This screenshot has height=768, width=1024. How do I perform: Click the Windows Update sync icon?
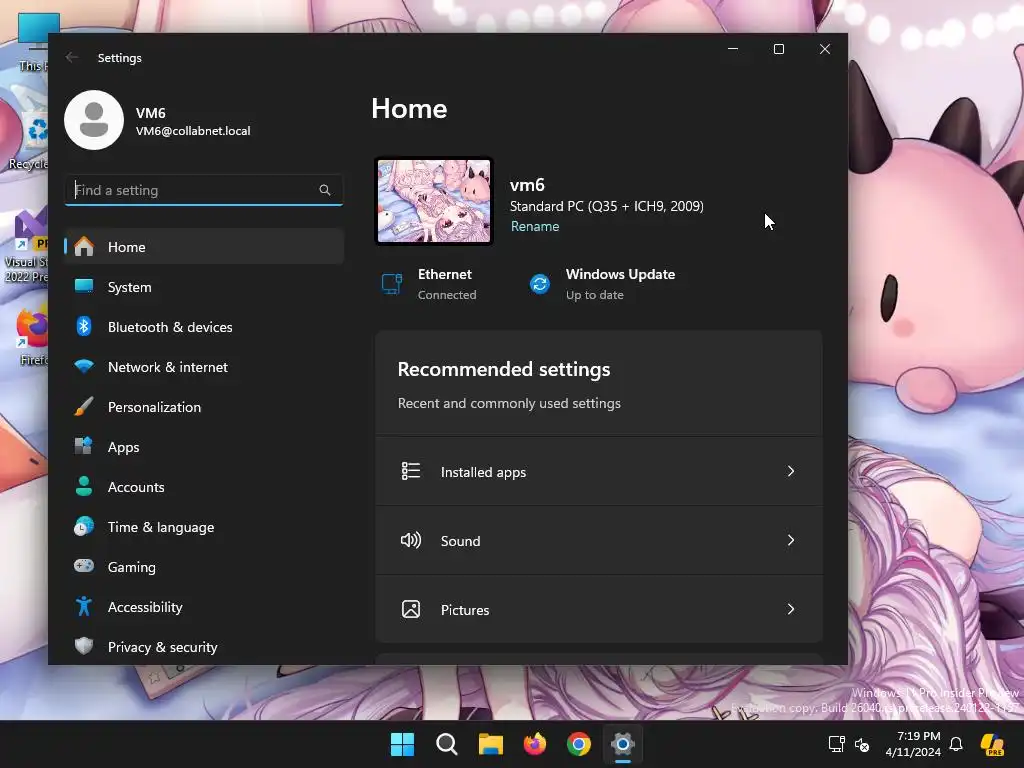click(x=539, y=284)
